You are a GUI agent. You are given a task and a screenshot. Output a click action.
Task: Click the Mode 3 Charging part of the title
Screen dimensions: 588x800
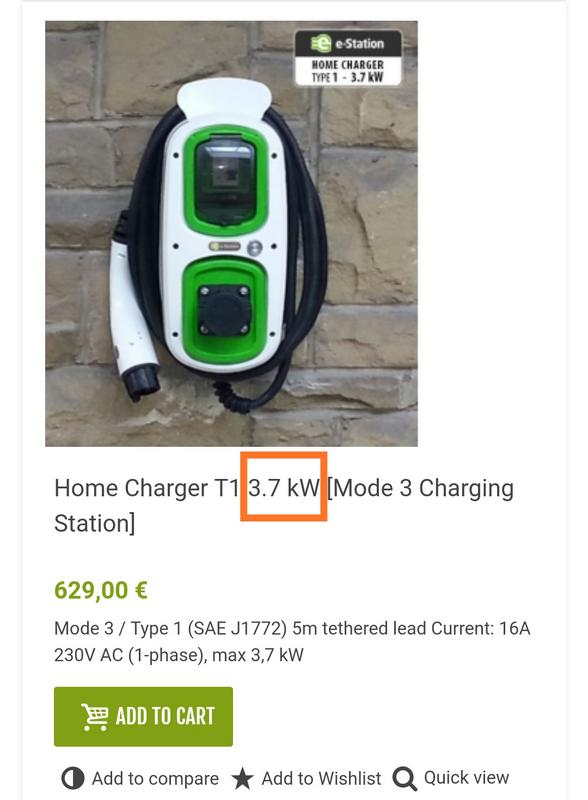tap(420, 489)
